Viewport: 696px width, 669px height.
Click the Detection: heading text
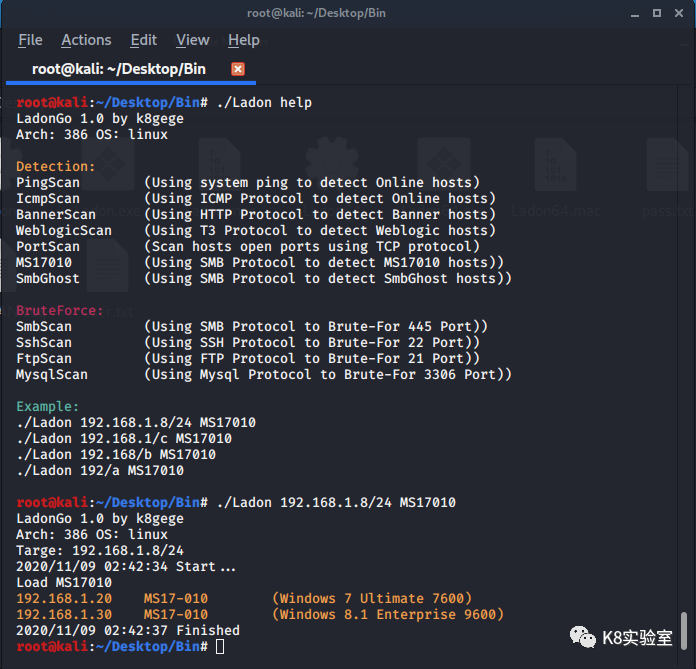(55, 166)
